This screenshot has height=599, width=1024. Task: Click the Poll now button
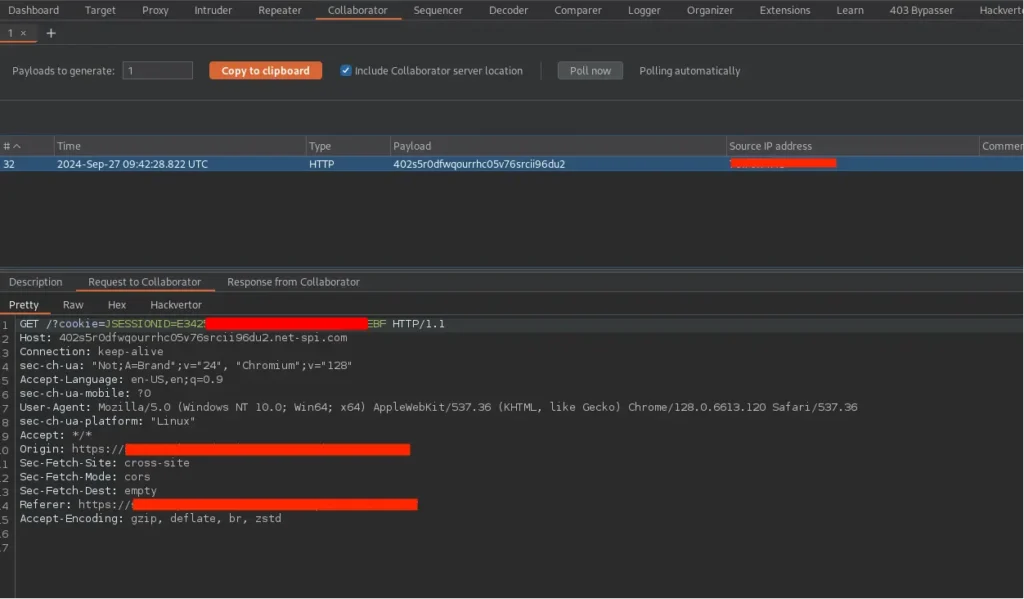tap(590, 71)
